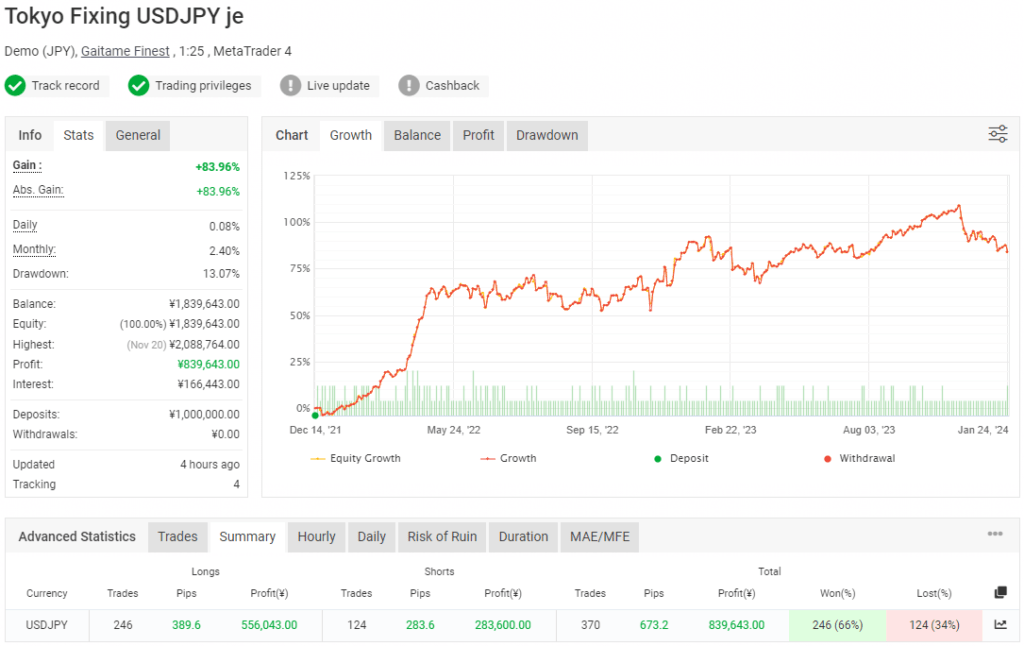
Task: Click the Monthly stats link
Action: pyautogui.click(x=33, y=249)
